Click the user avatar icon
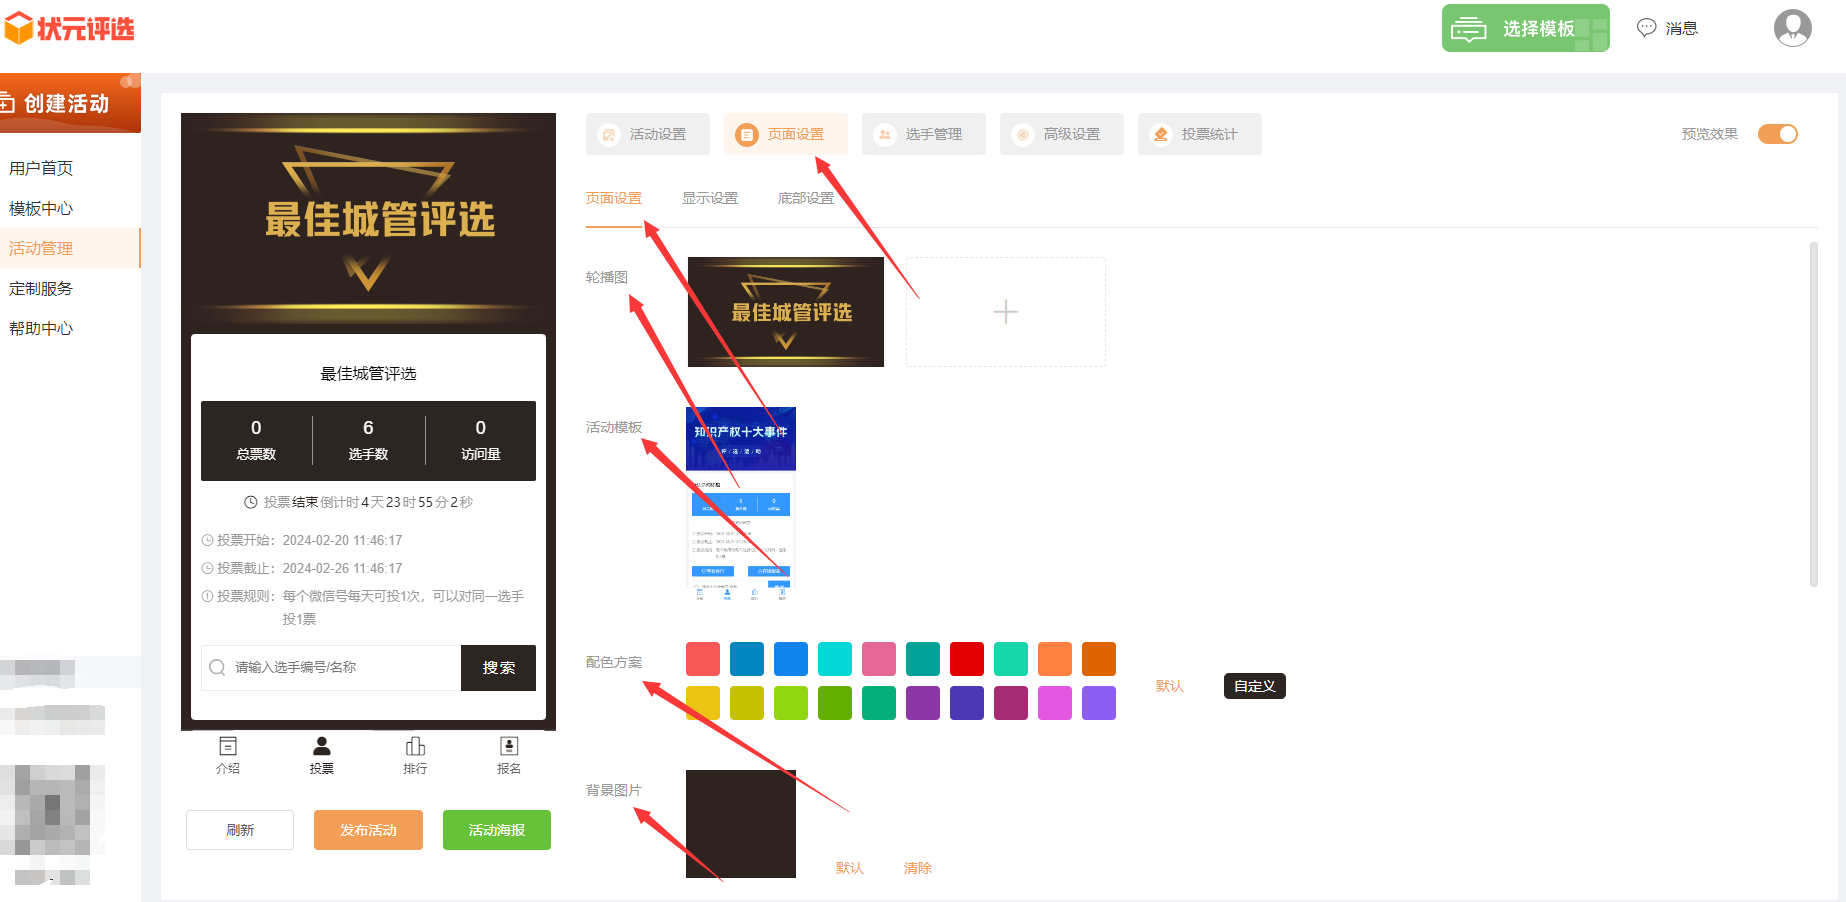This screenshot has width=1846, height=902. coord(1792,28)
